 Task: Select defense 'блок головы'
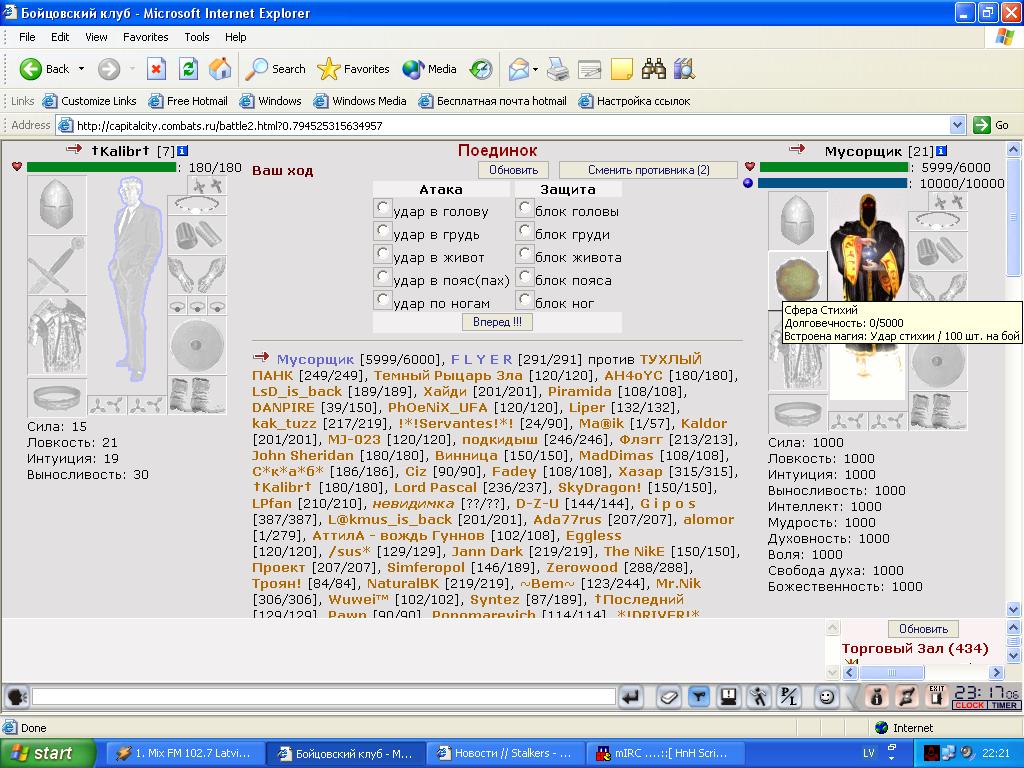tap(524, 208)
